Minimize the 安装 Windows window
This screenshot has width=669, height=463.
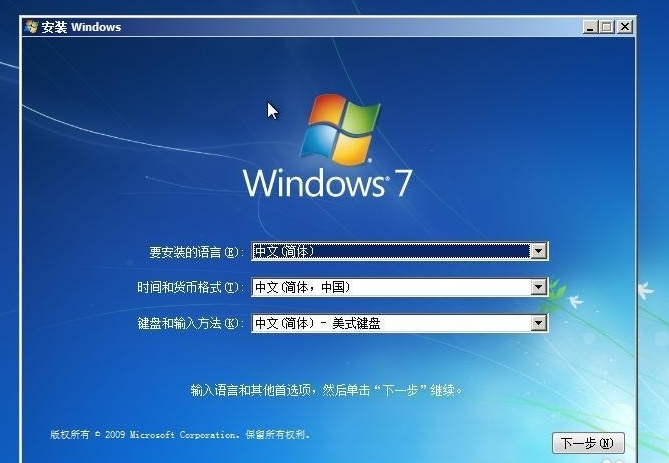[590, 27]
